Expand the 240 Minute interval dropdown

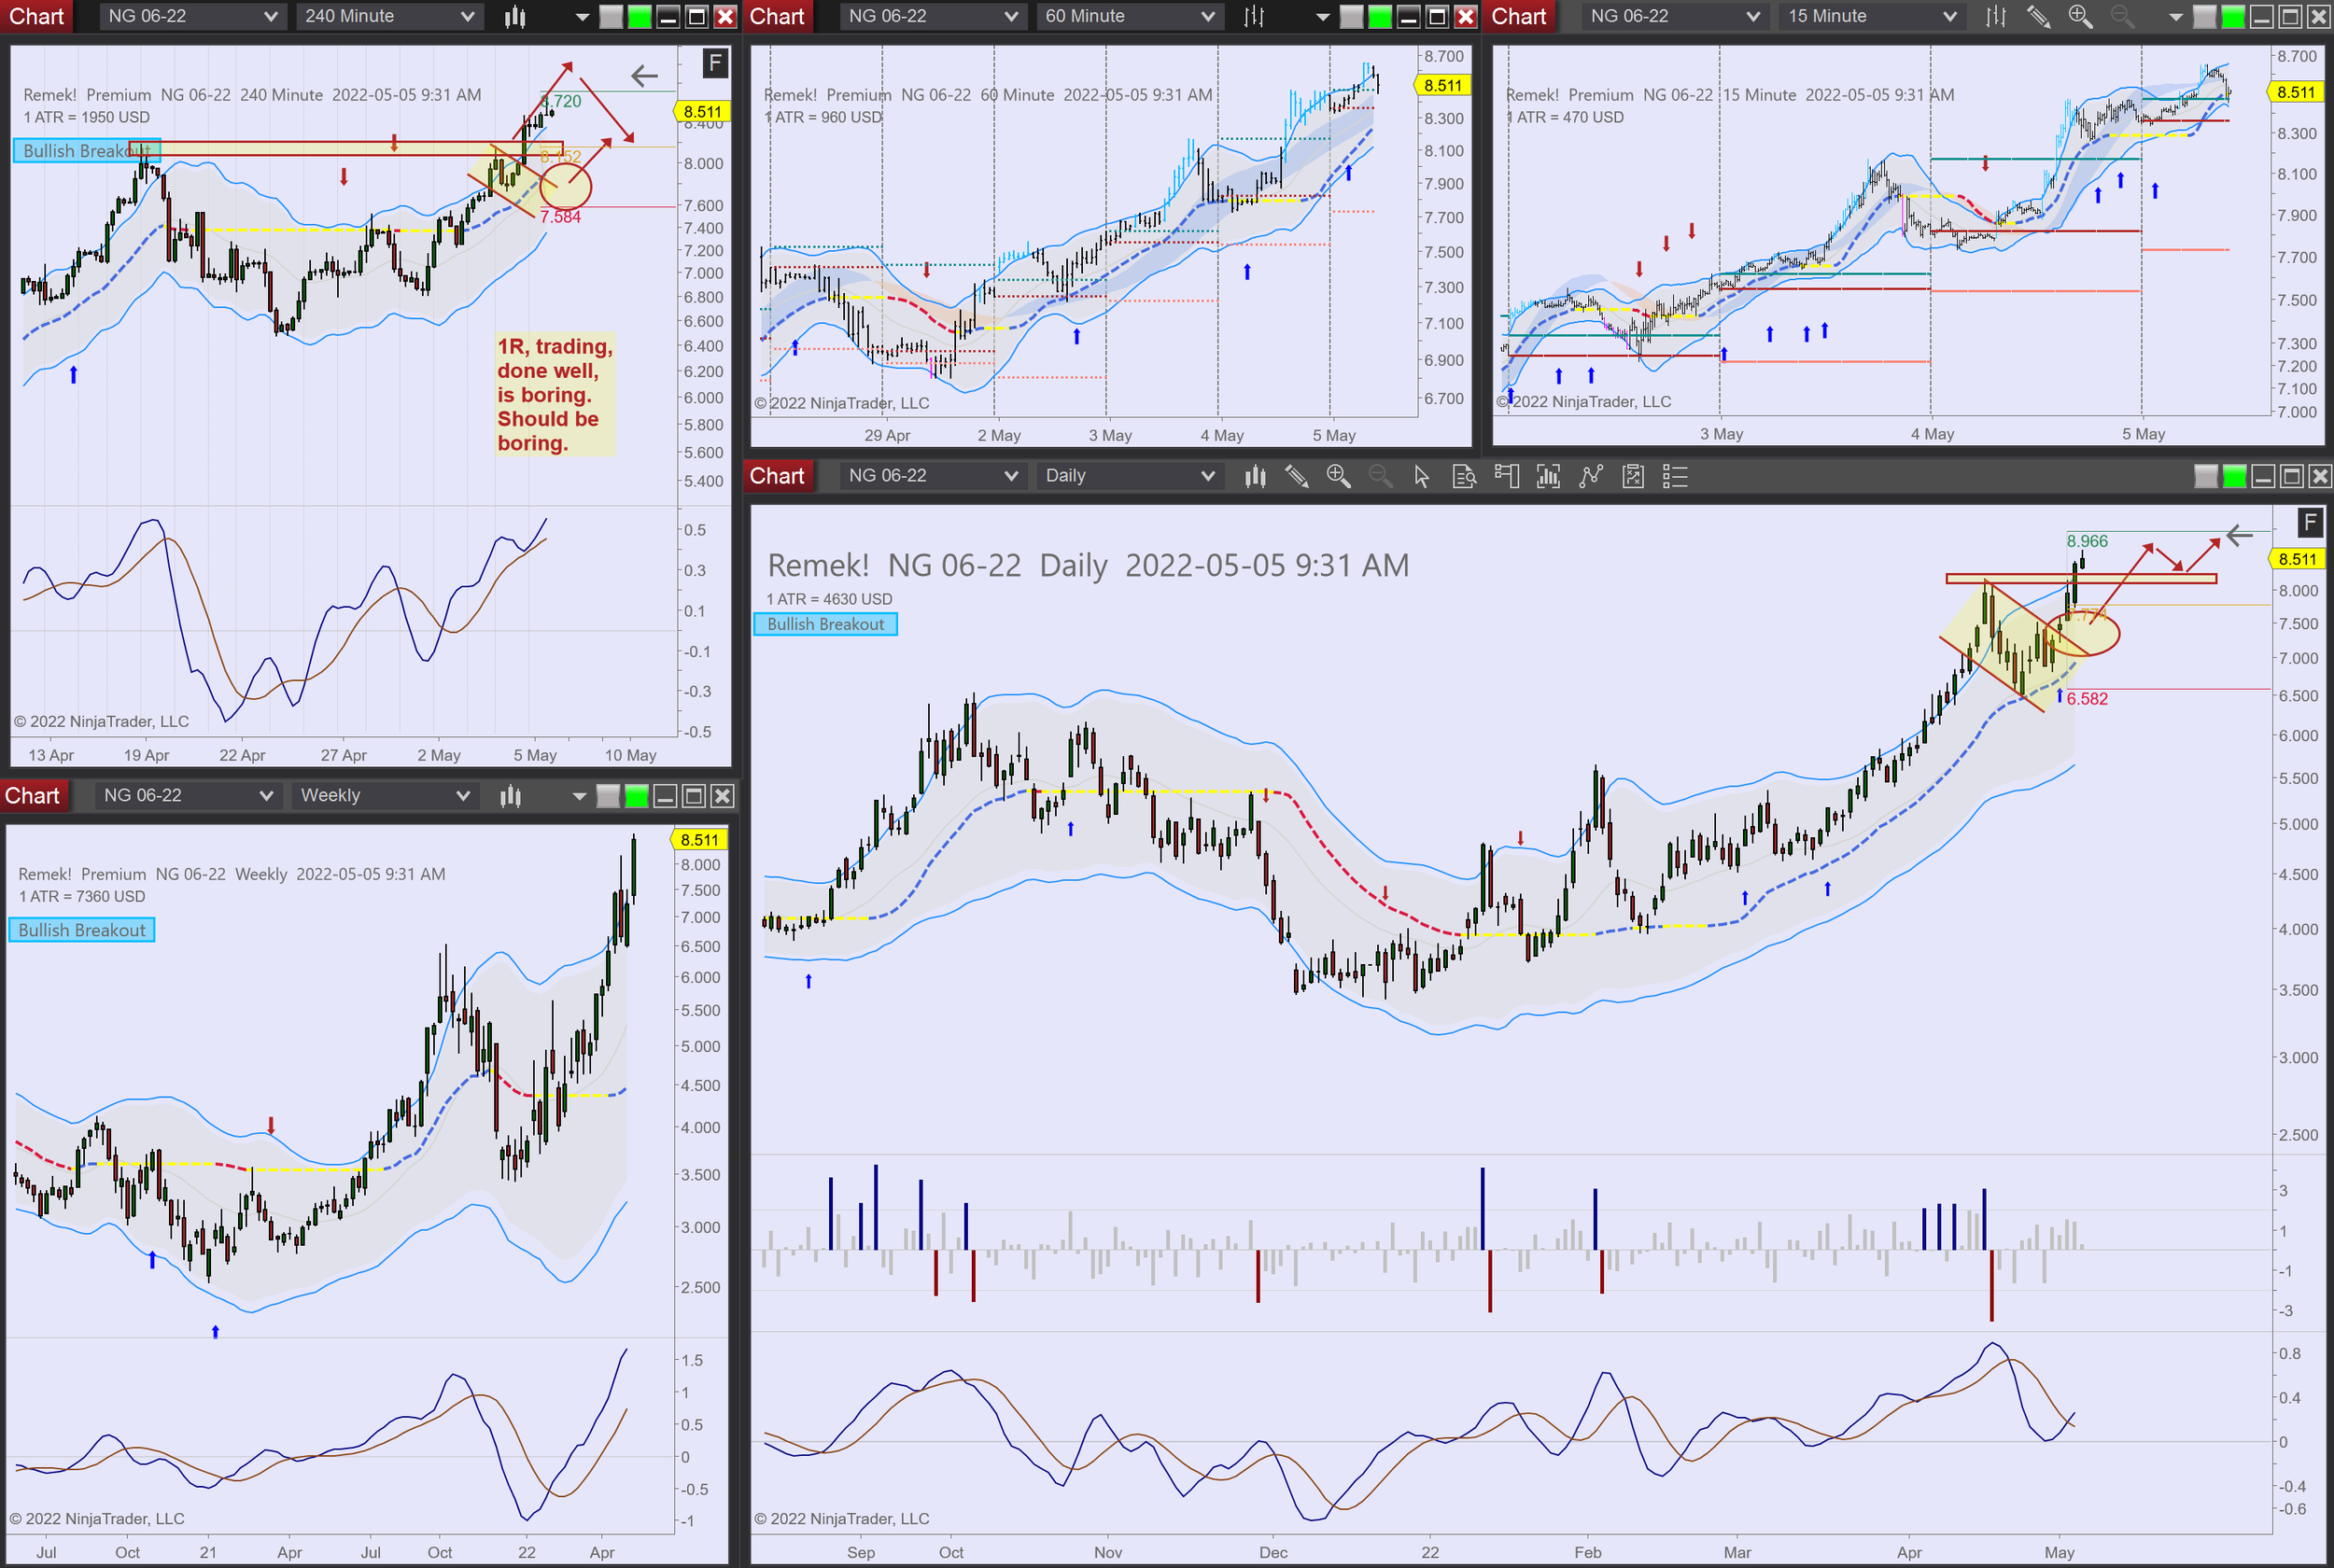[x=388, y=16]
